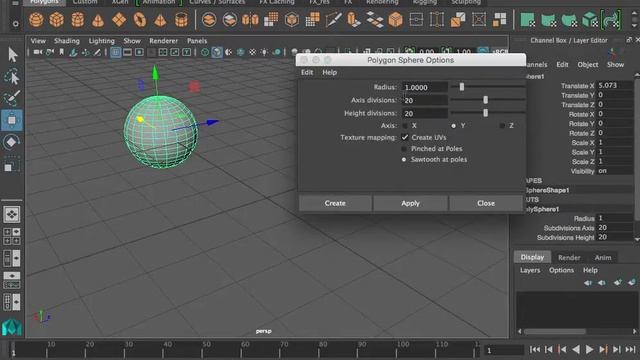
Task: Create a polygon torus from the shelf
Action: (140, 20)
